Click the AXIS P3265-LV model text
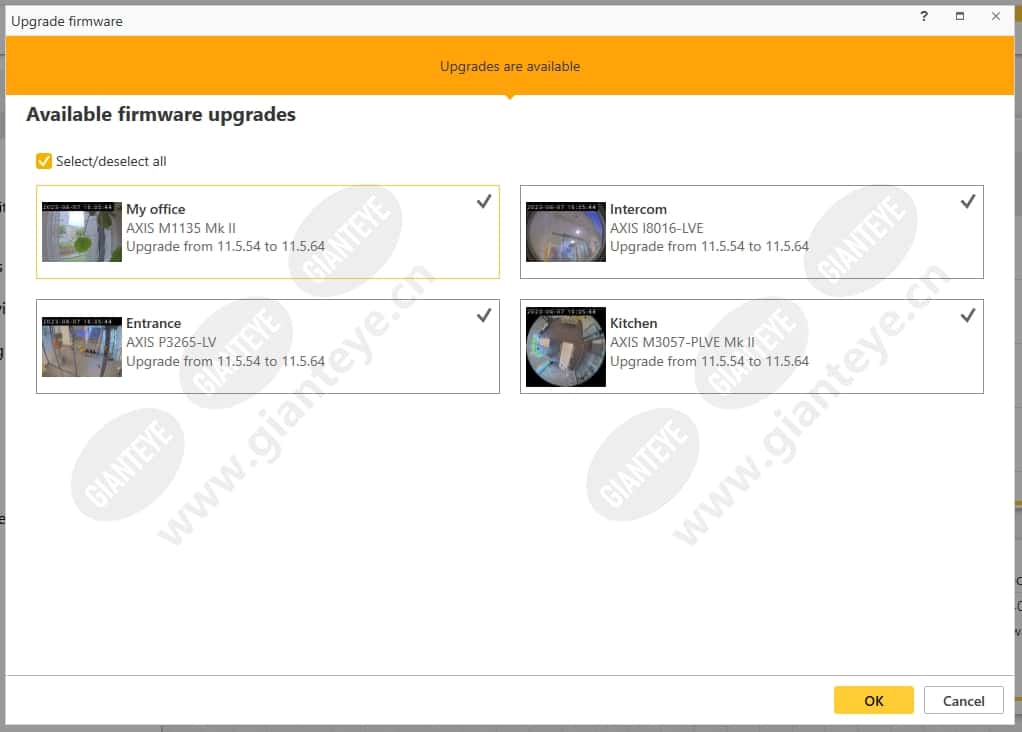 [x=171, y=342]
